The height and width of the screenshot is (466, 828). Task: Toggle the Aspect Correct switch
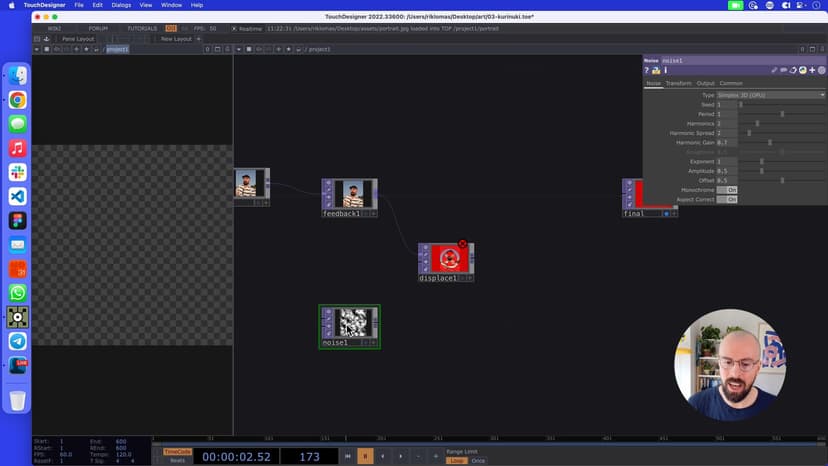(727, 199)
